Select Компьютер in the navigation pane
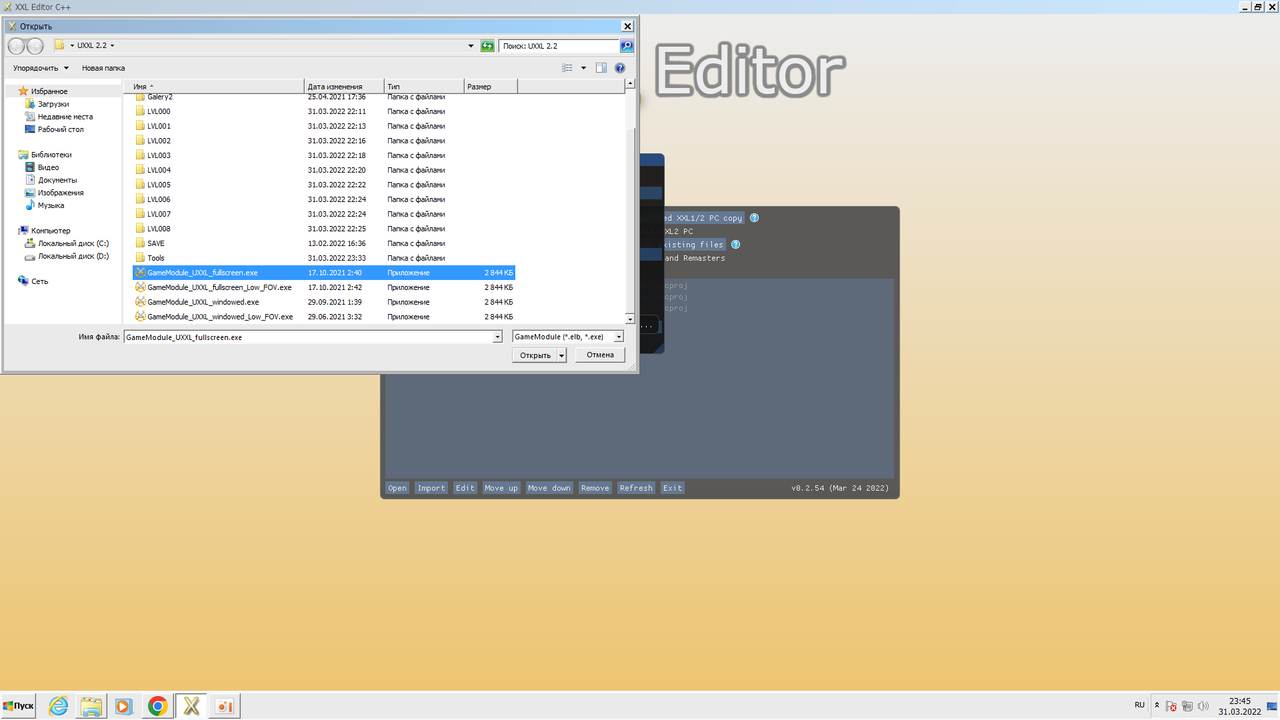The width and height of the screenshot is (1280, 720). click(50, 231)
